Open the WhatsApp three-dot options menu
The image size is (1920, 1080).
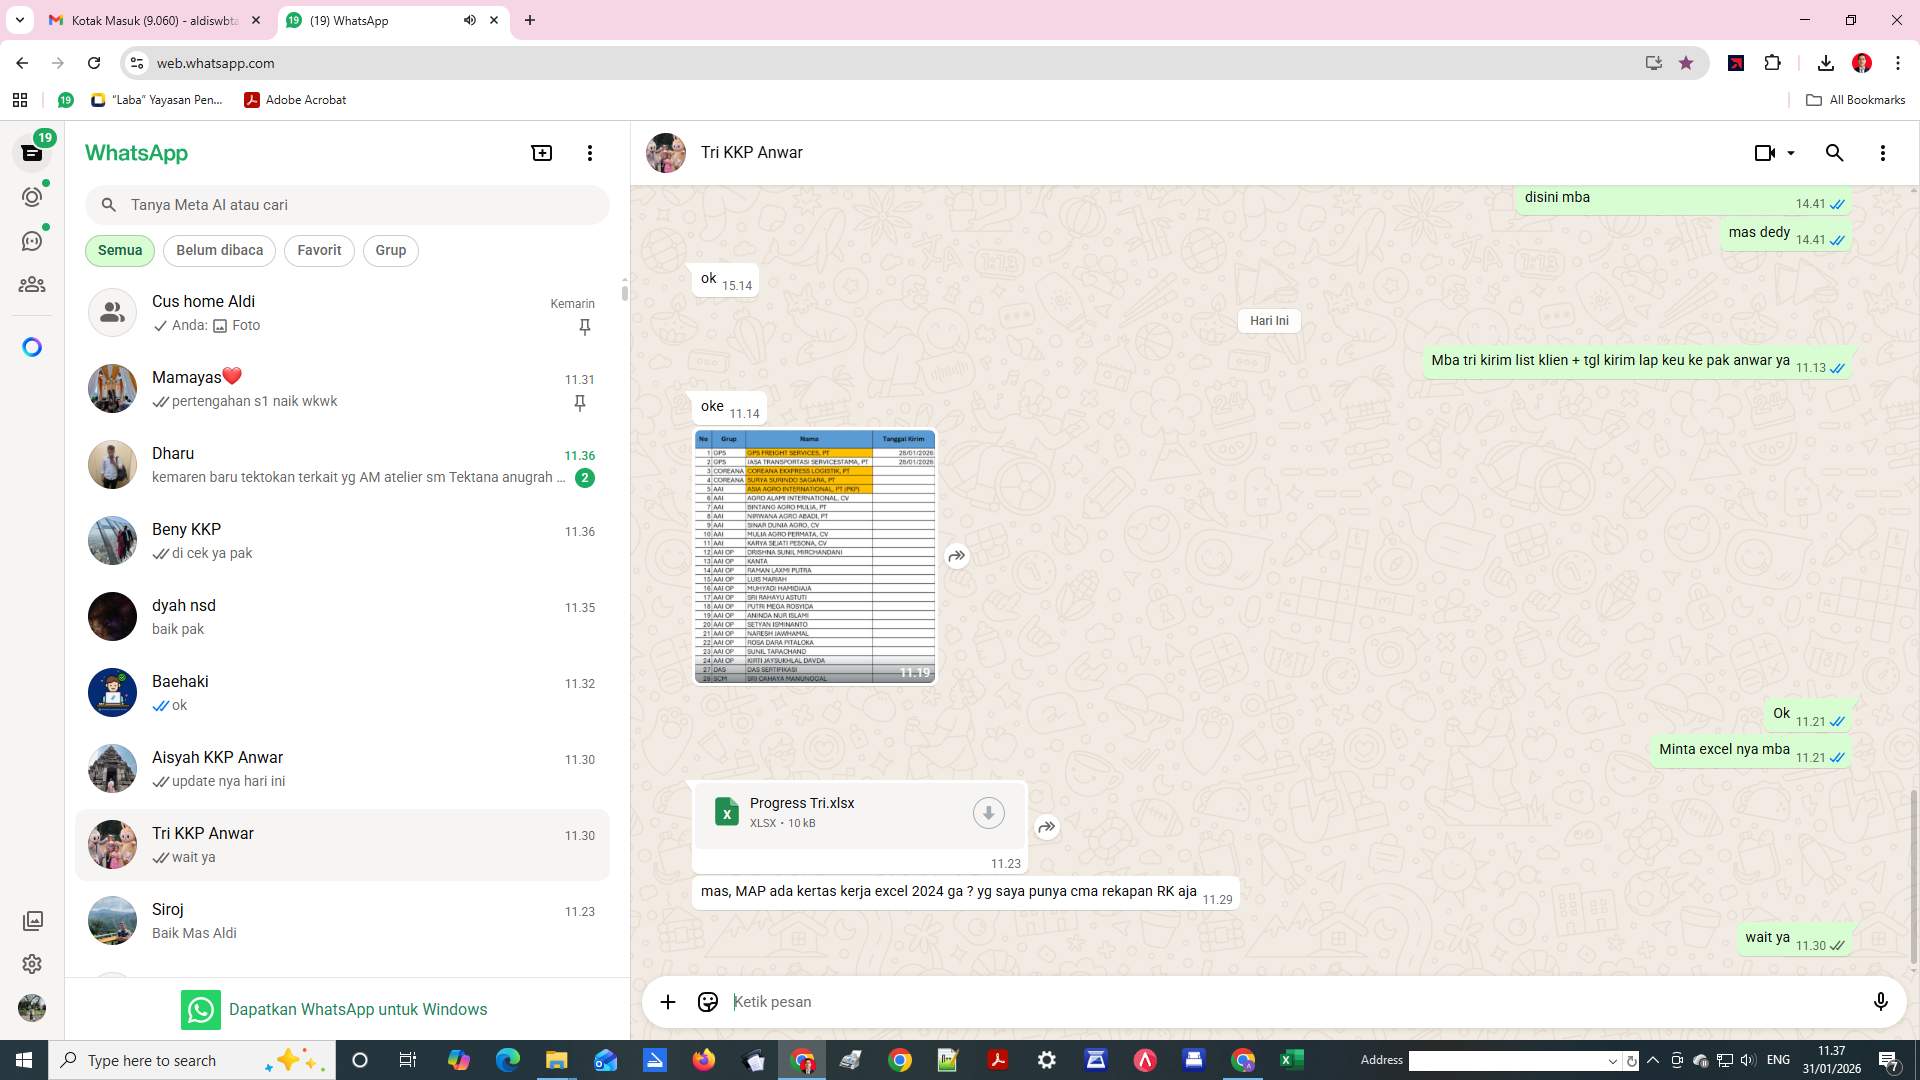point(590,152)
